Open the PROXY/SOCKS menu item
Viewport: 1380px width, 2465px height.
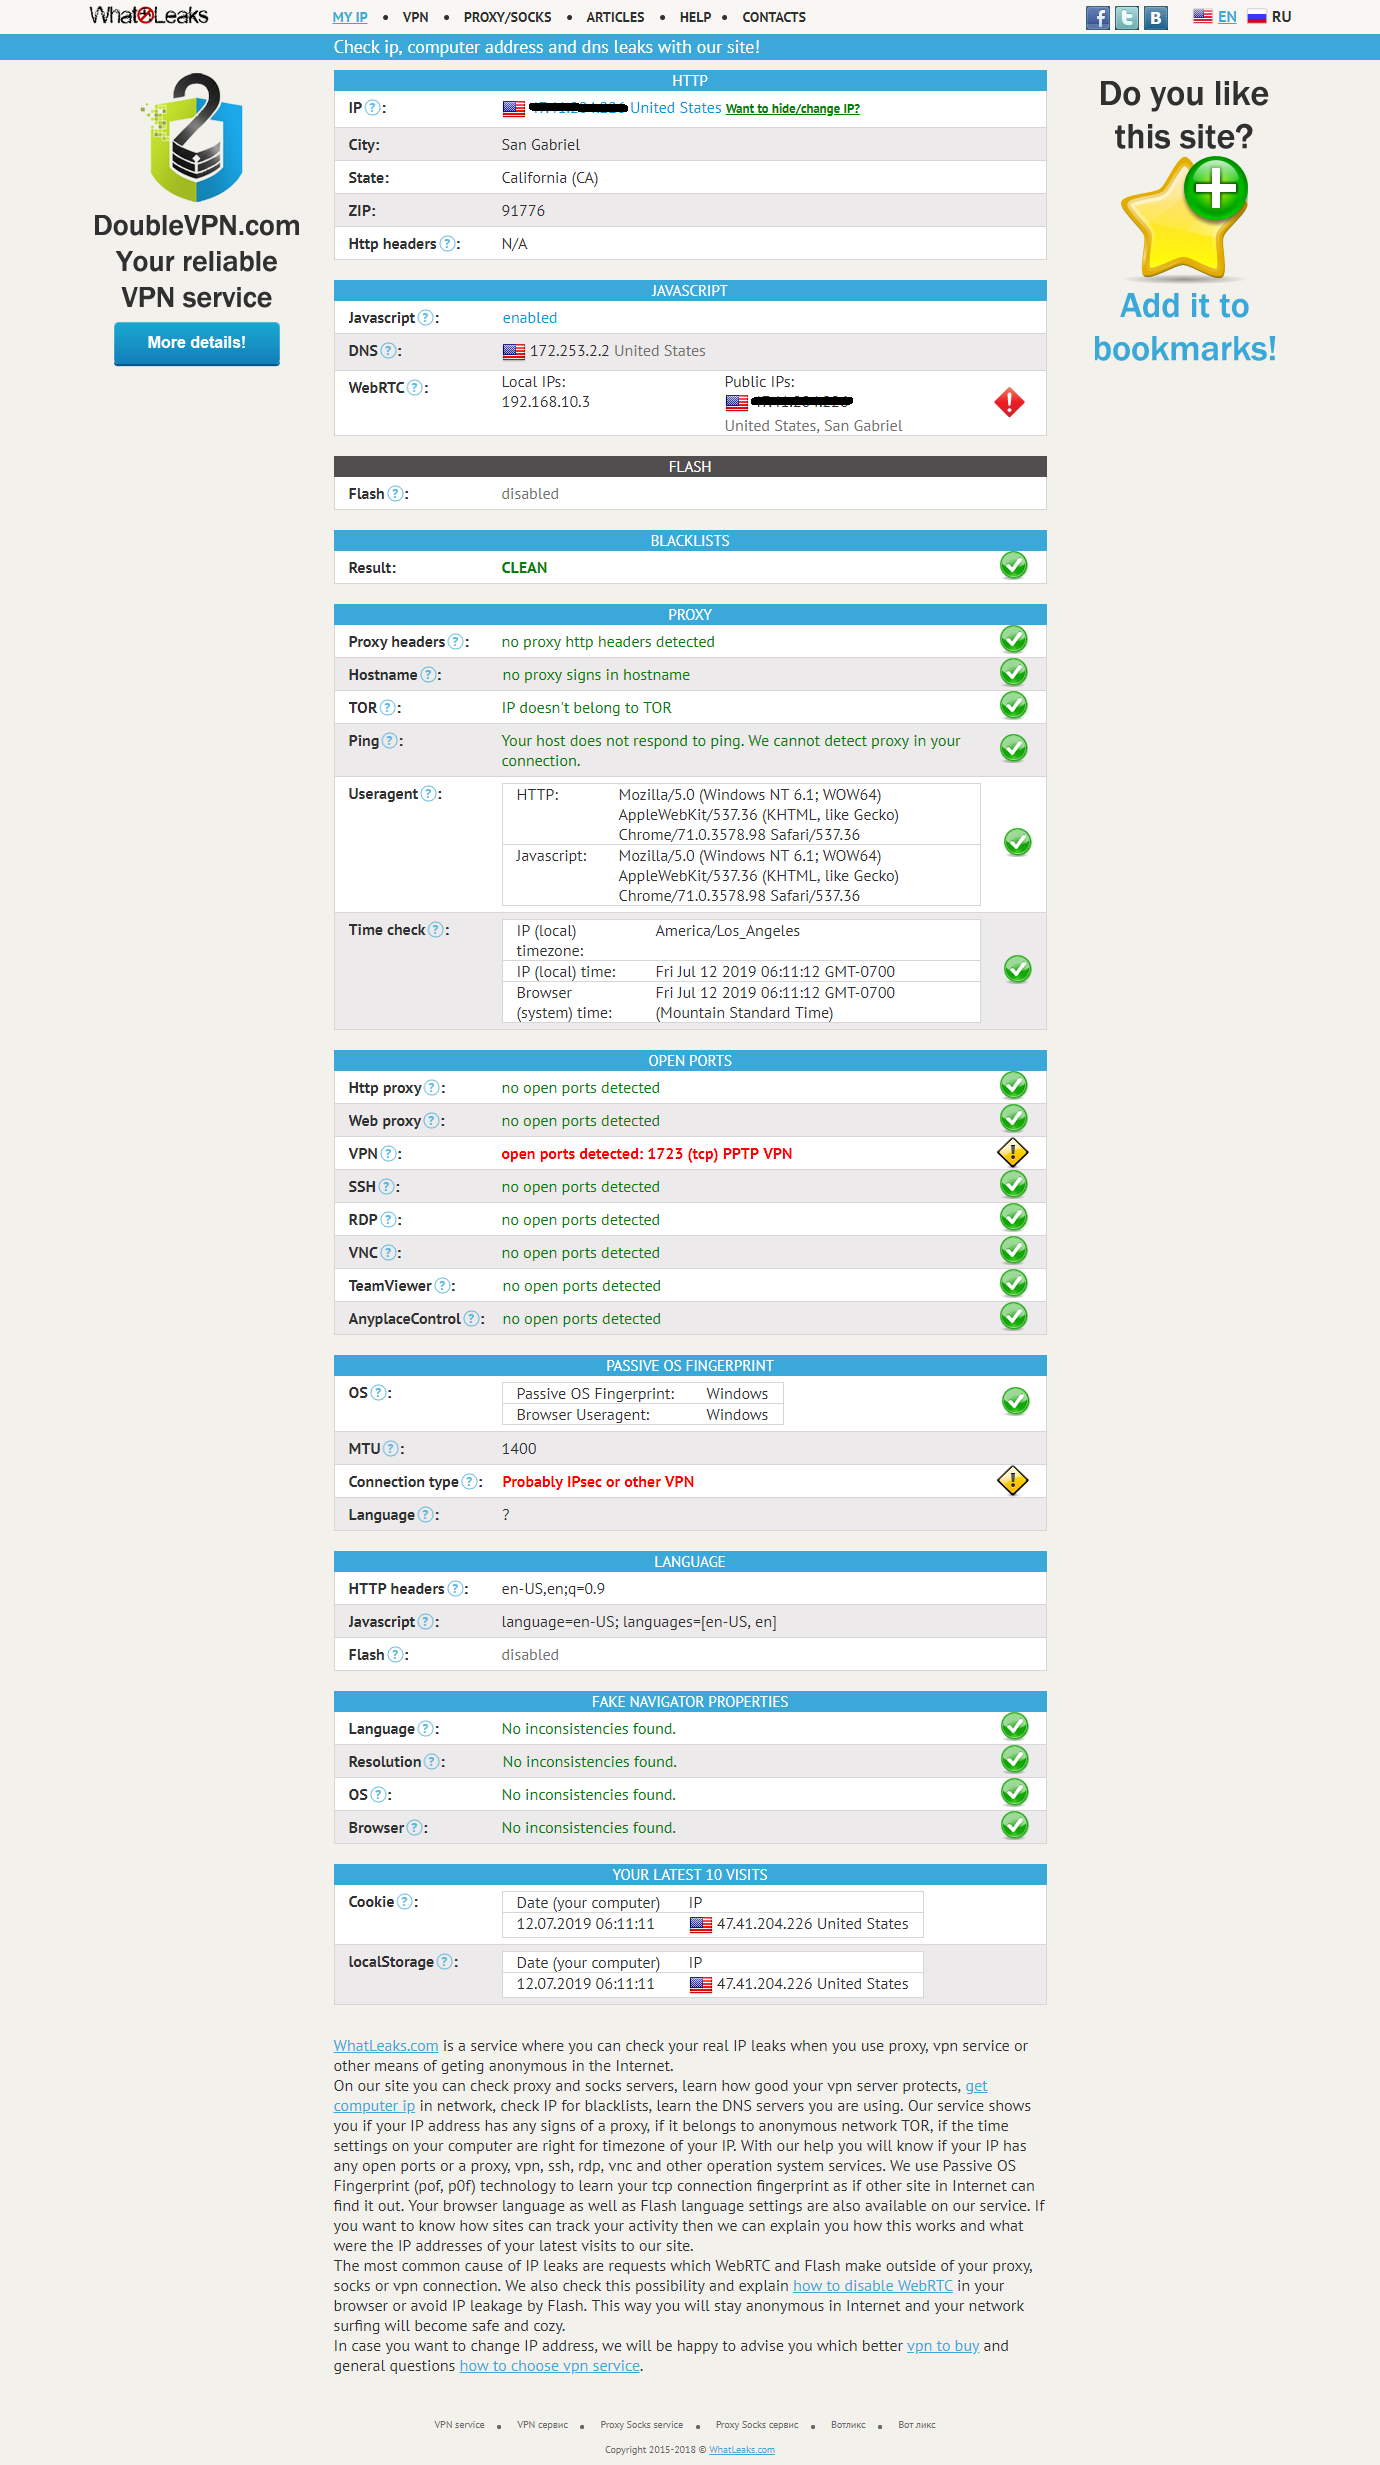(507, 17)
